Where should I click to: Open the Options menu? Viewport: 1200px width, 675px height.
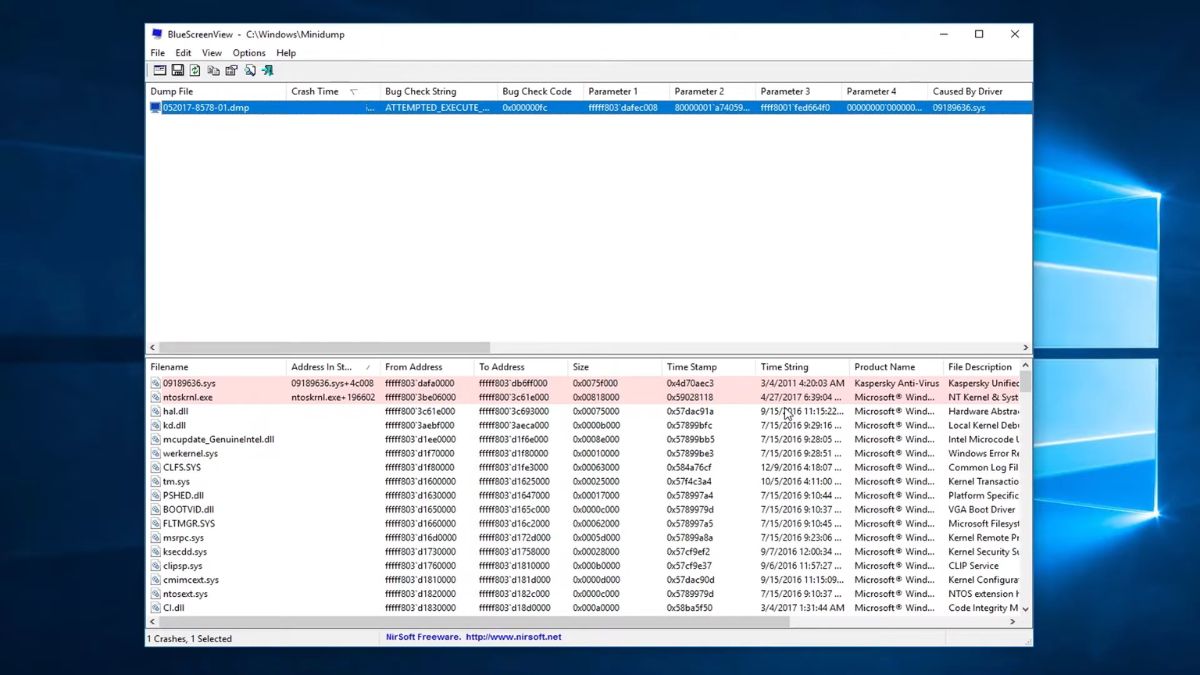pyautogui.click(x=249, y=53)
